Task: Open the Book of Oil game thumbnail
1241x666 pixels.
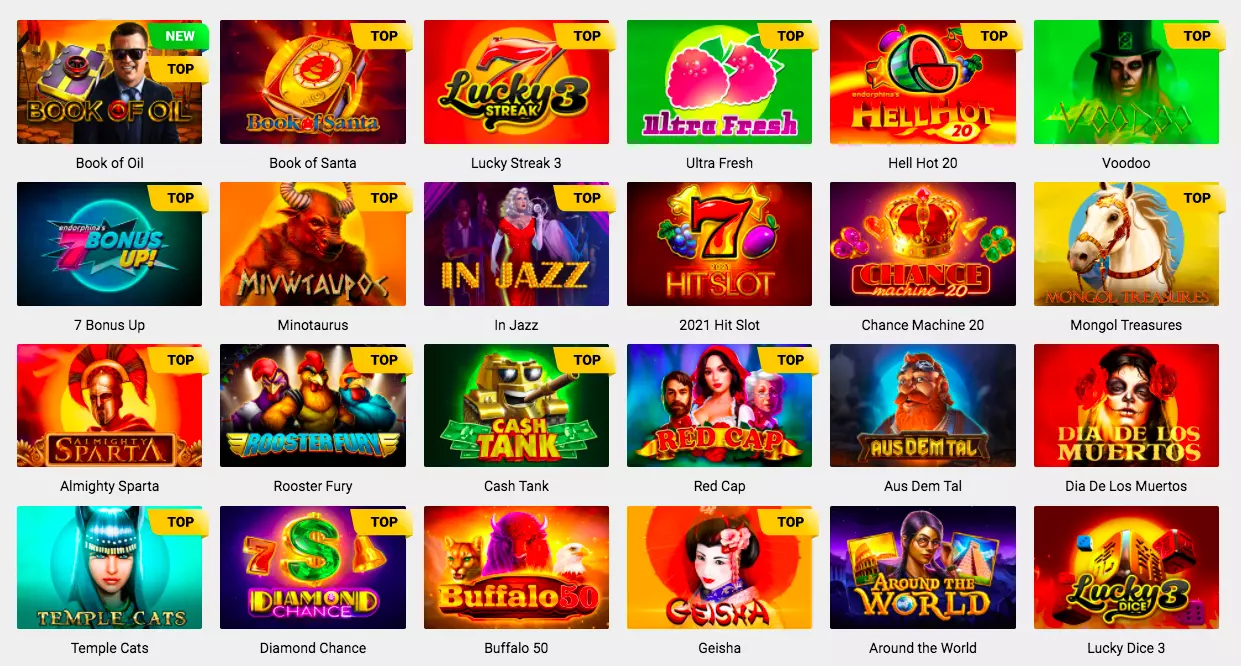Action: 110,82
